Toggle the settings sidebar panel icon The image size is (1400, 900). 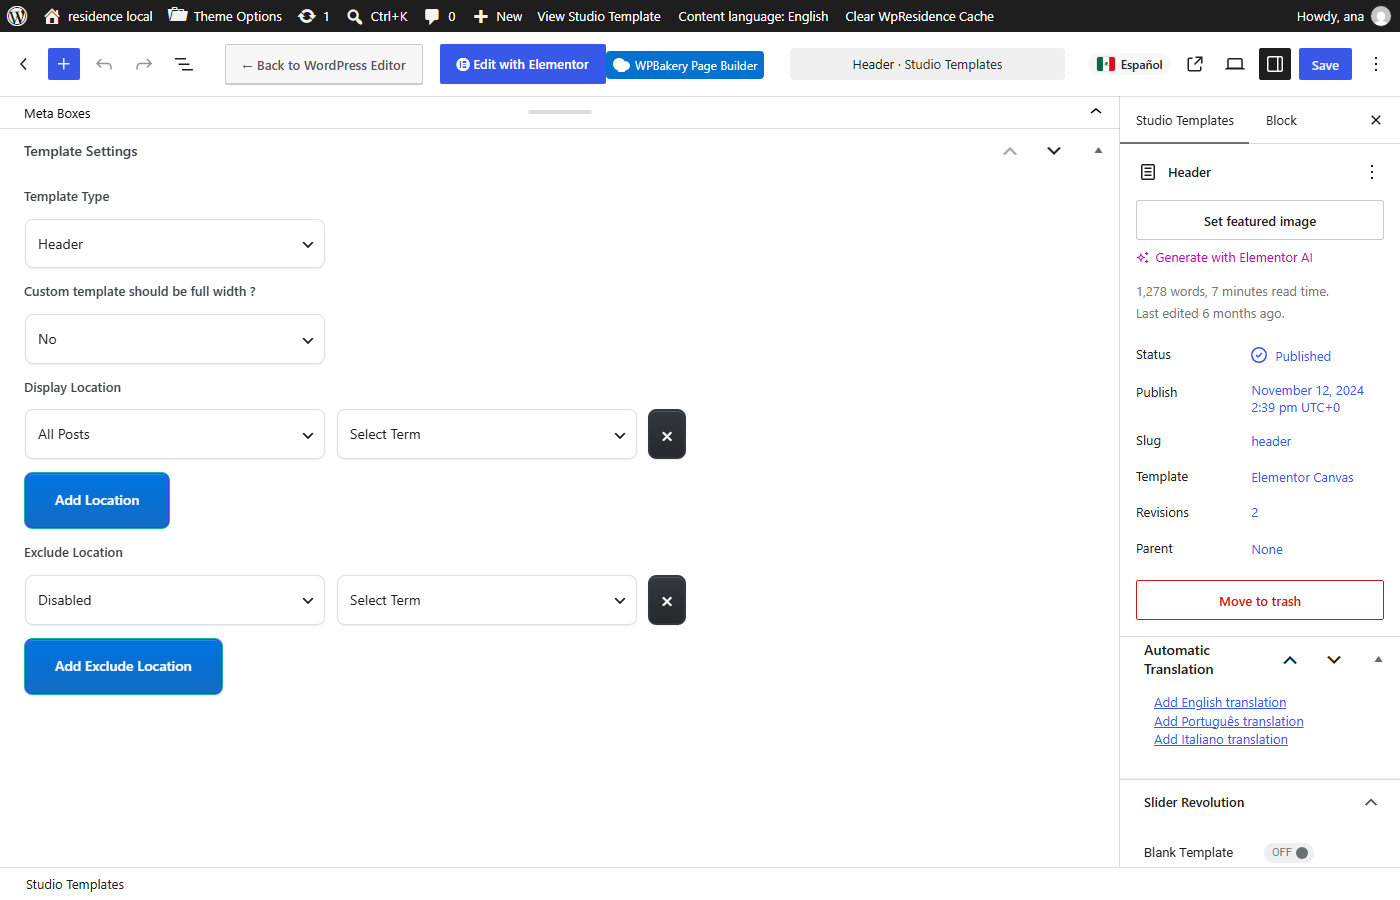coord(1275,64)
